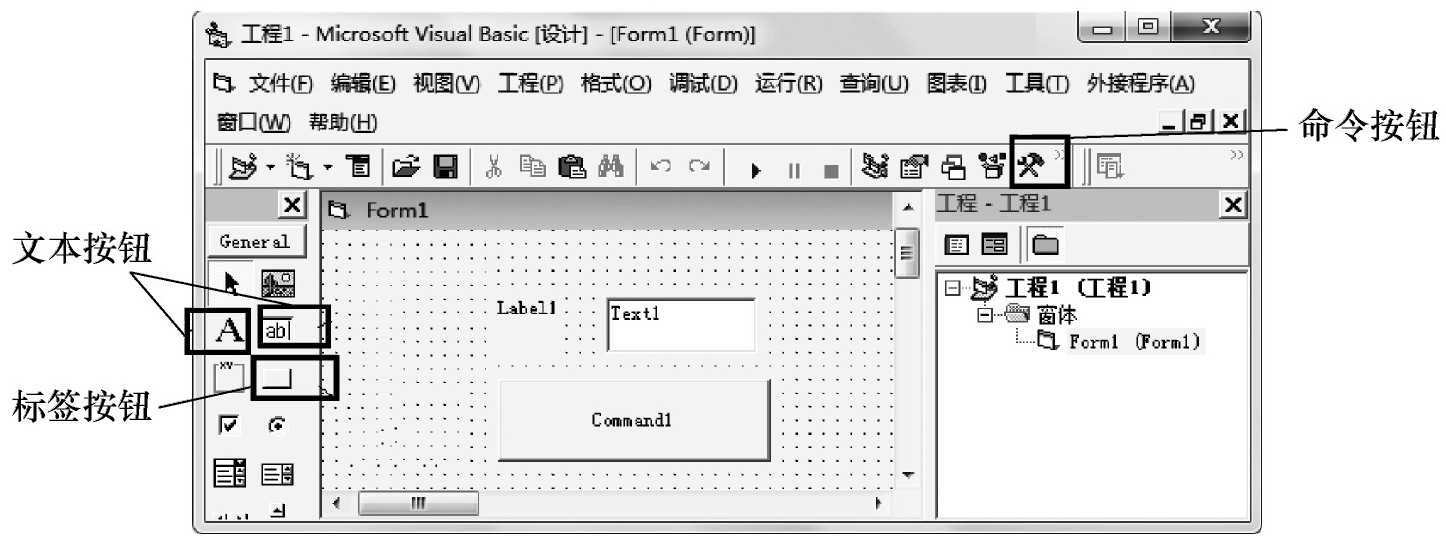Open the 帮助(H) menu
The width and height of the screenshot is (1446, 538).
tap(343, 123)
